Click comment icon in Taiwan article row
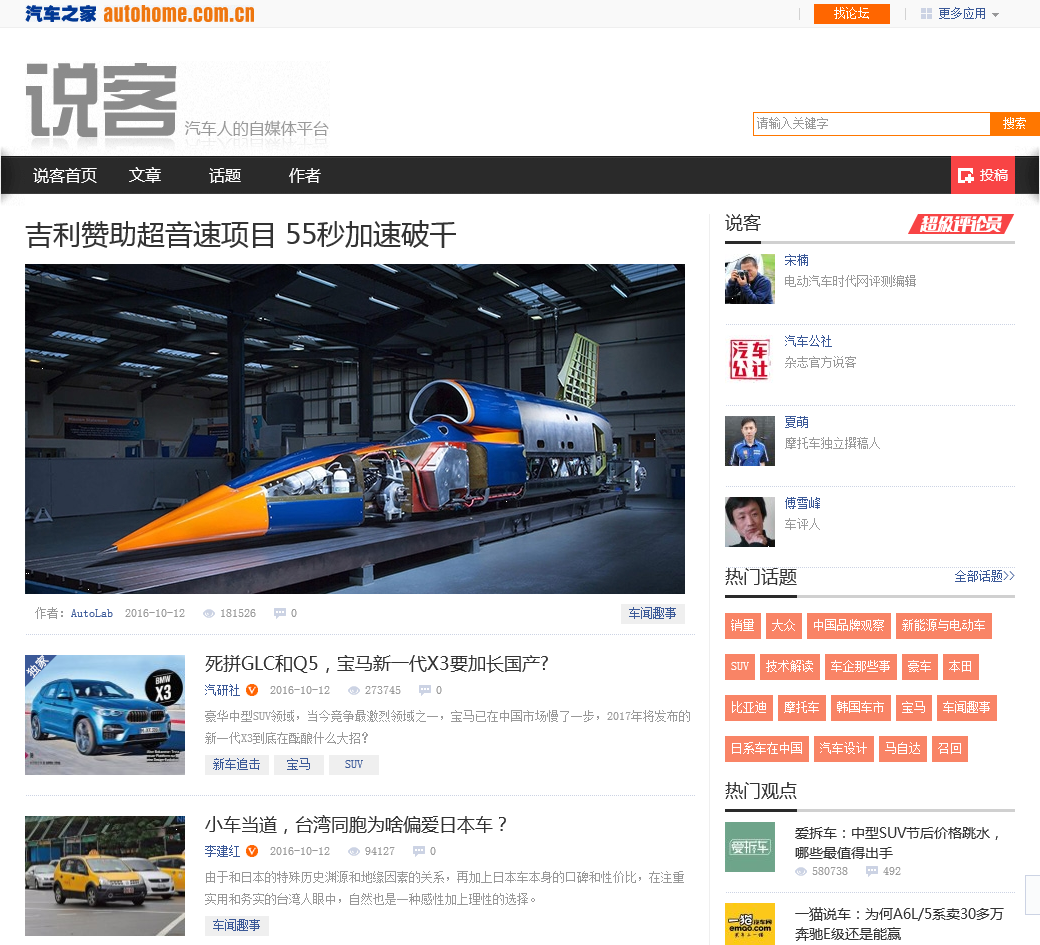The height and width of the screenshot is (945, 1040). (419, 851)
